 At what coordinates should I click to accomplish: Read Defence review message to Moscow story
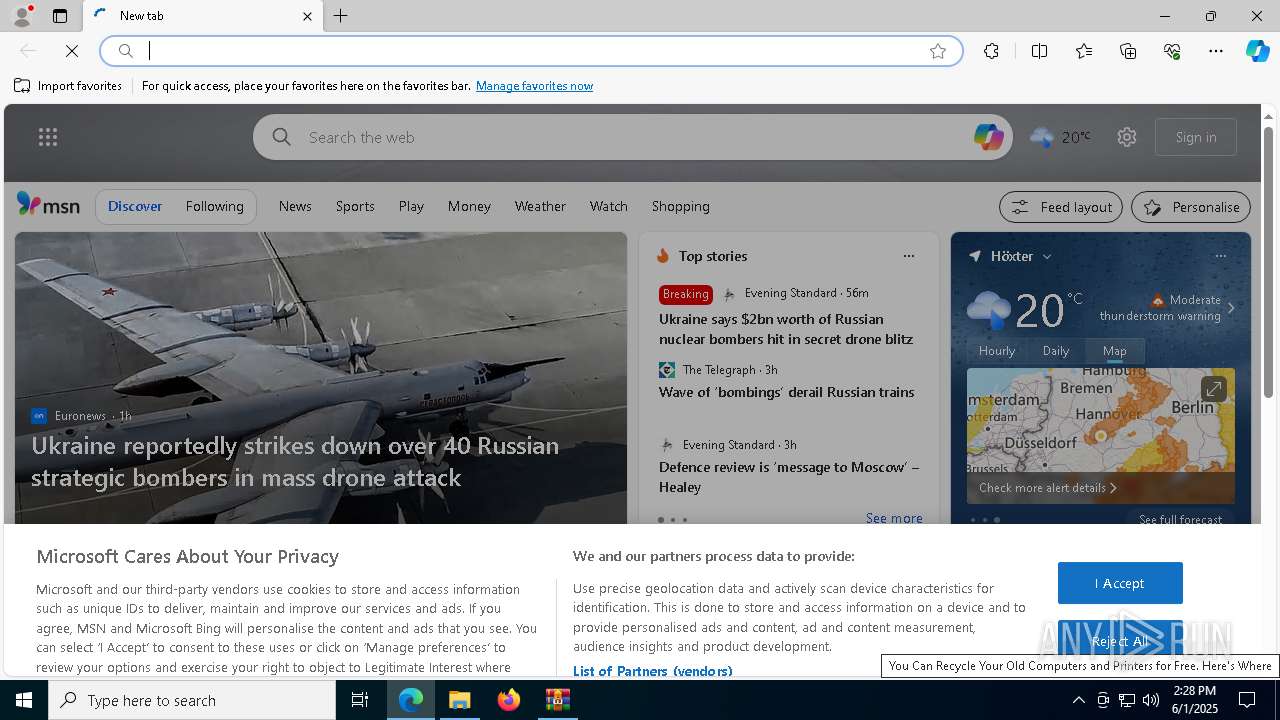[789, 477]
